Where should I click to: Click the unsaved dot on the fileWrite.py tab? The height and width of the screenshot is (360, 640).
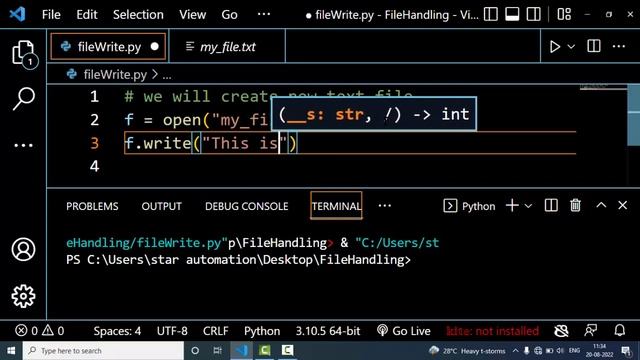[x=154, y=47]
